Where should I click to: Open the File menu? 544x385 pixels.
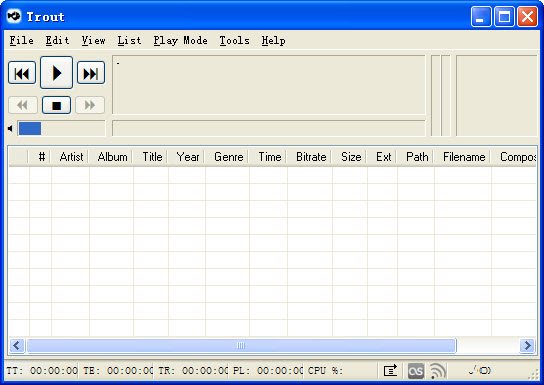[22, 41]
